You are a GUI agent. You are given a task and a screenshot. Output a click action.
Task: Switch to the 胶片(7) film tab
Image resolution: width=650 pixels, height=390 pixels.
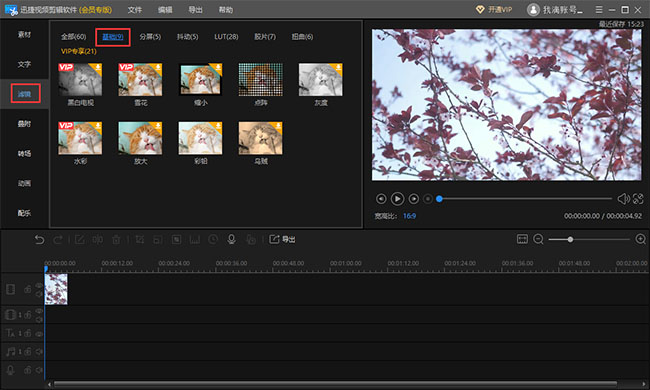pos(265,37)
